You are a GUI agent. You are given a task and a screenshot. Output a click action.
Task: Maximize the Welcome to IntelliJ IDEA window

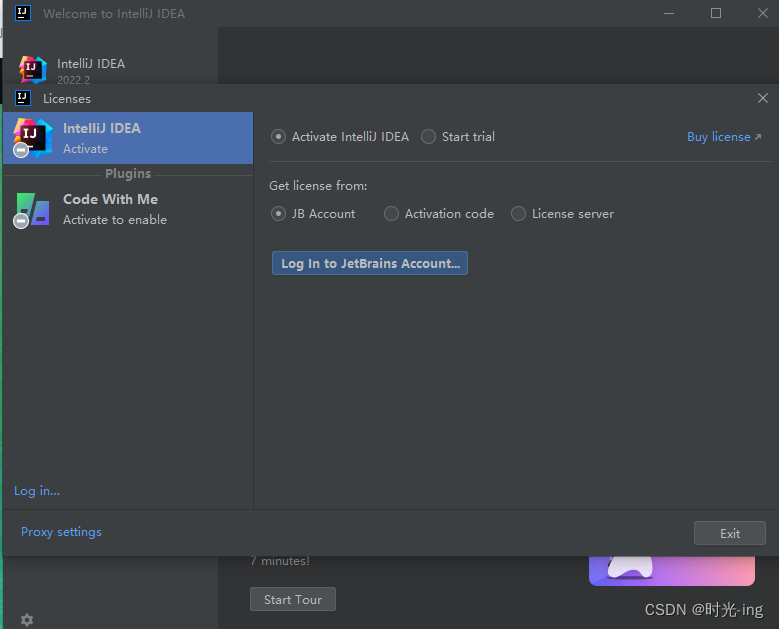click(715, 13)
